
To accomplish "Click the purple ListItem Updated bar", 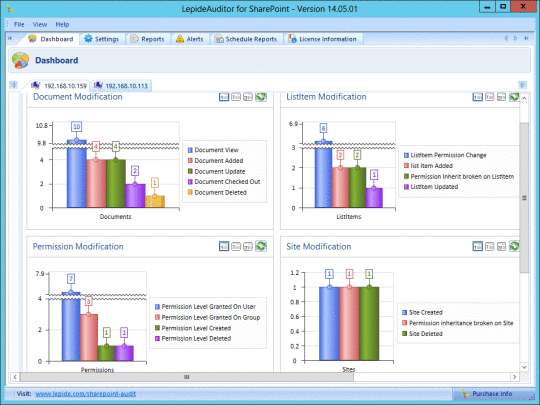I will 374,198.
